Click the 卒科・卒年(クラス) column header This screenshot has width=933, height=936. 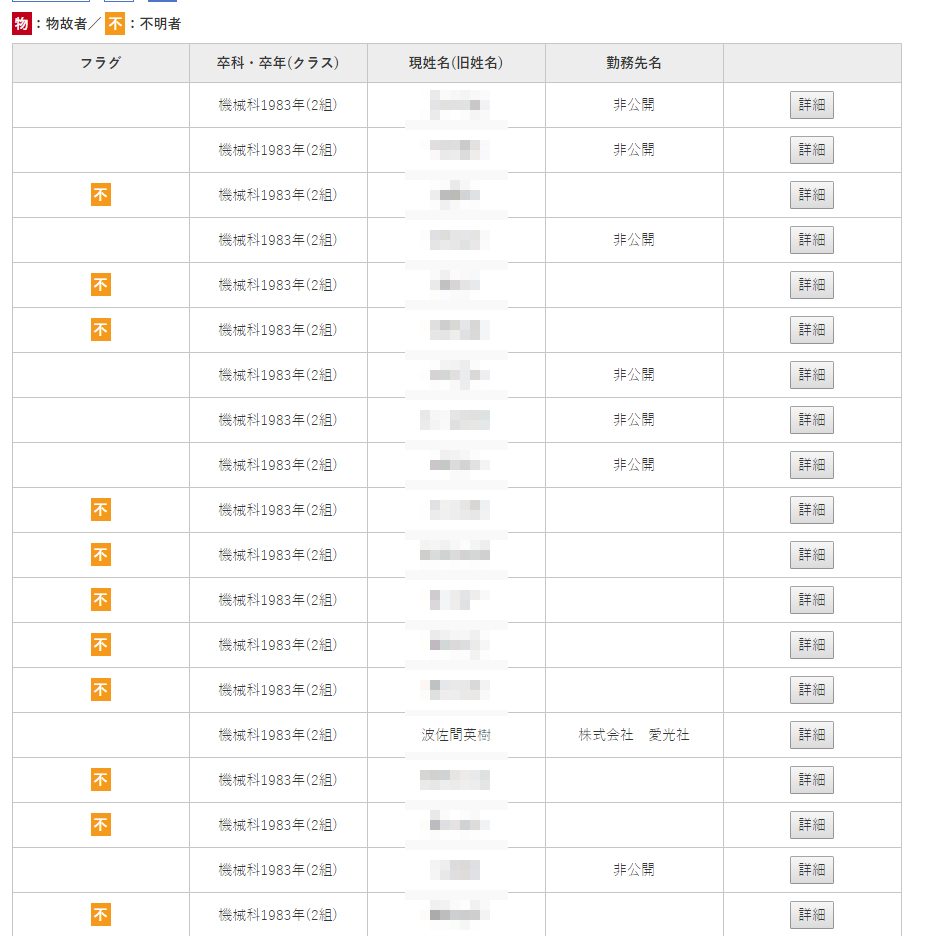pos(278,63)
